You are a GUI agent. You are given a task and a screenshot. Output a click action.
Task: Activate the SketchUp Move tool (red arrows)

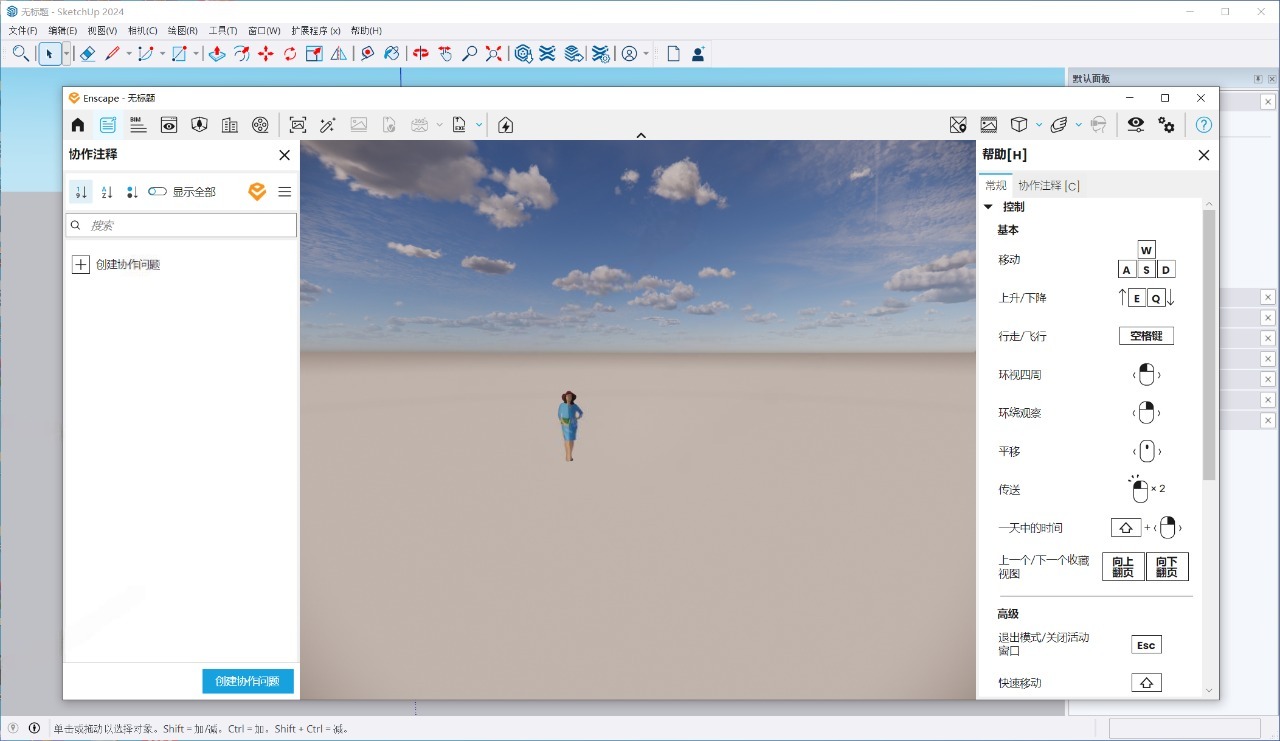(265, 54)
